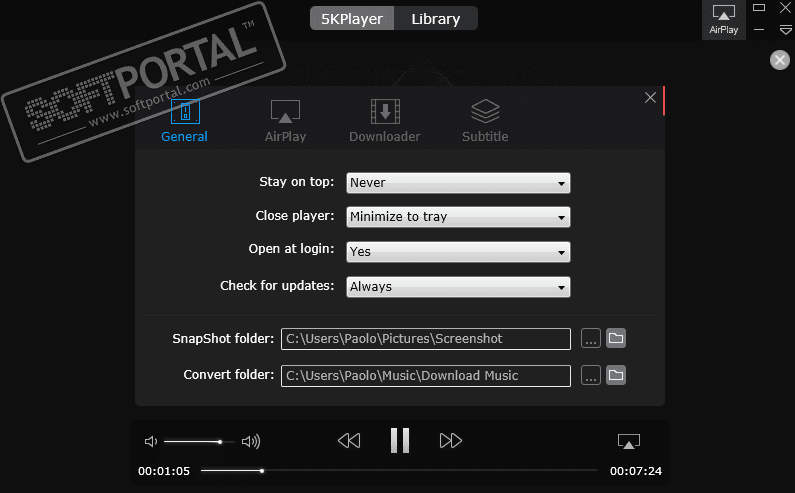Click the total duration 00:07:24
The width and height of the screenshot is (795, 493).
pyautogui.click(x=636, y=471)
